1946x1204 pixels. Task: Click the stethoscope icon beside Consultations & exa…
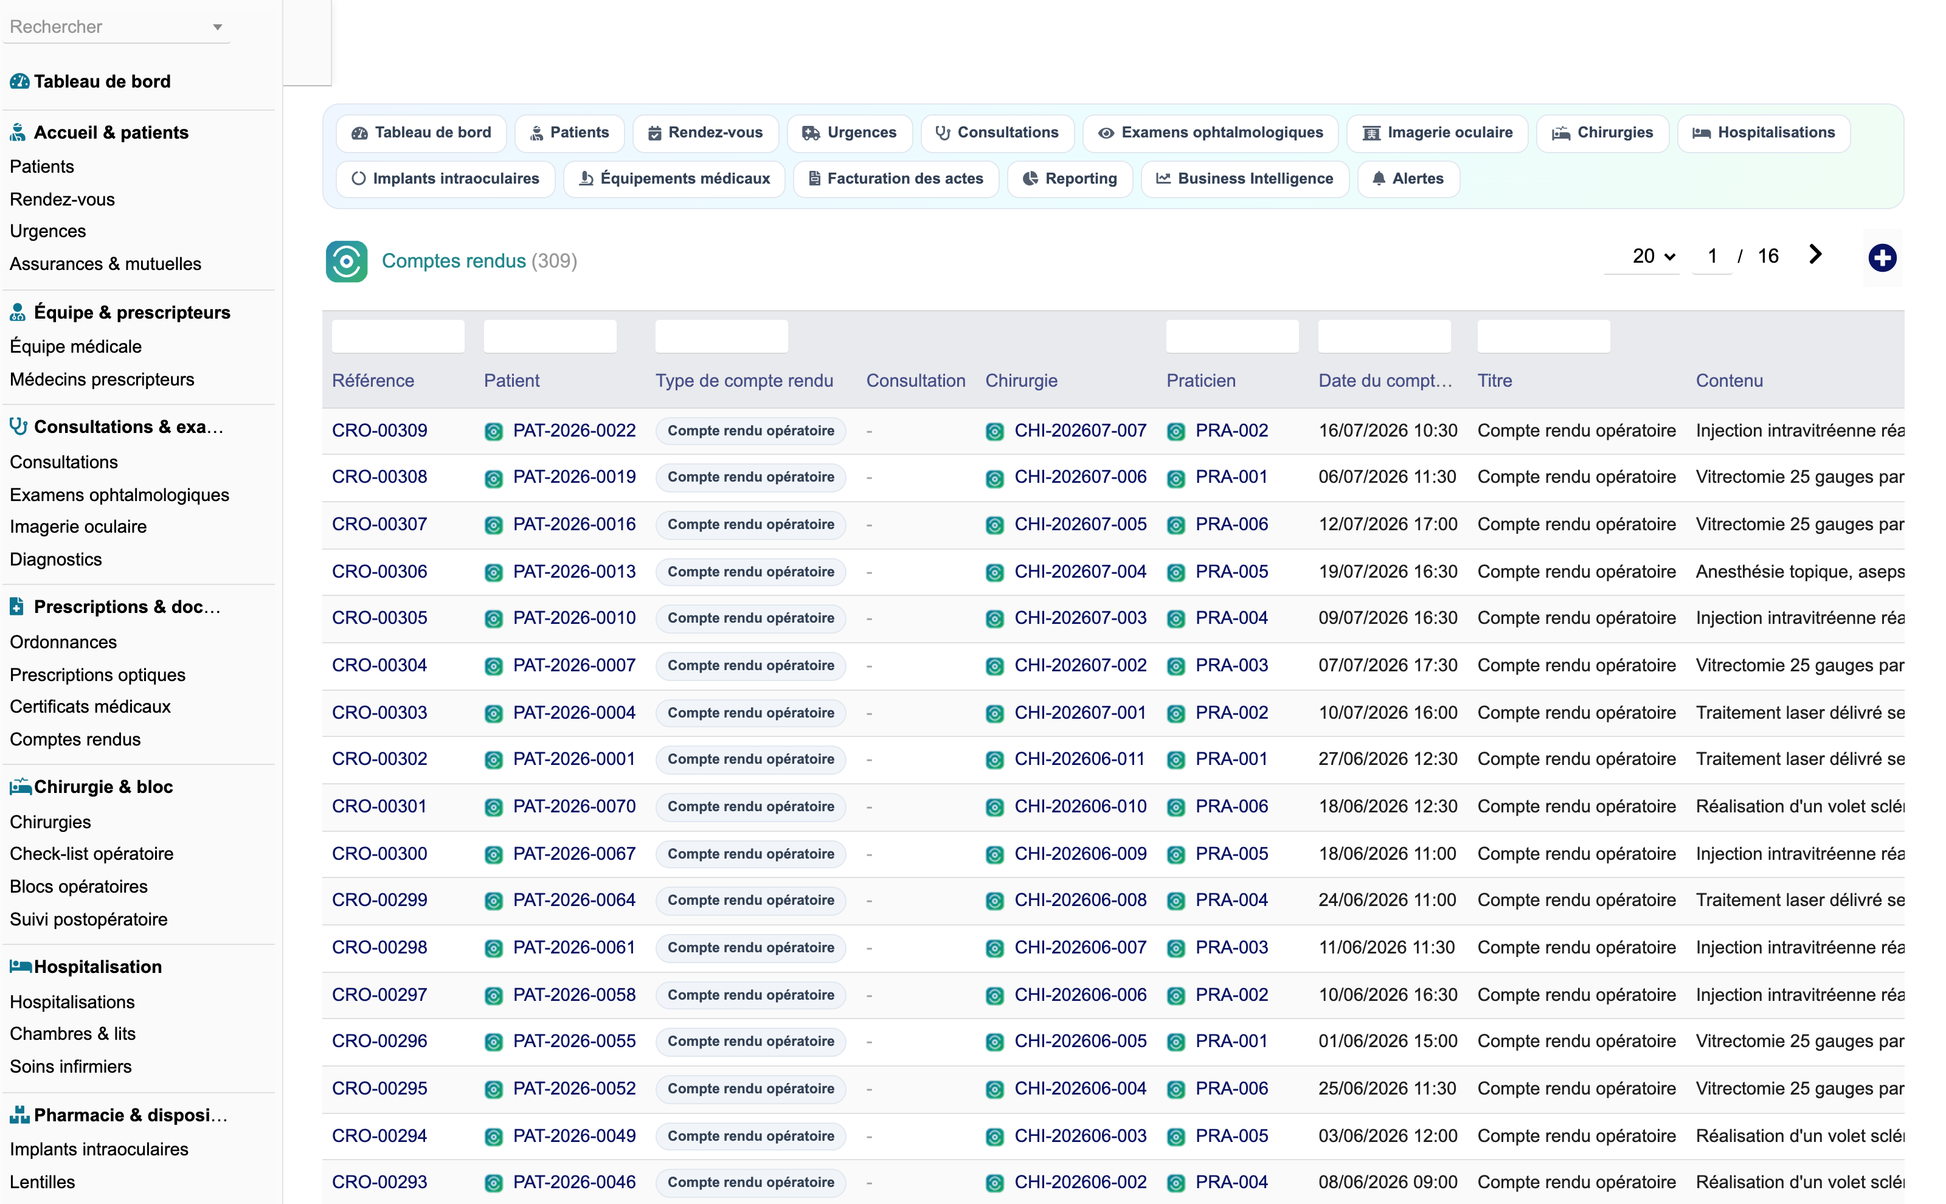tap(18, 426)
